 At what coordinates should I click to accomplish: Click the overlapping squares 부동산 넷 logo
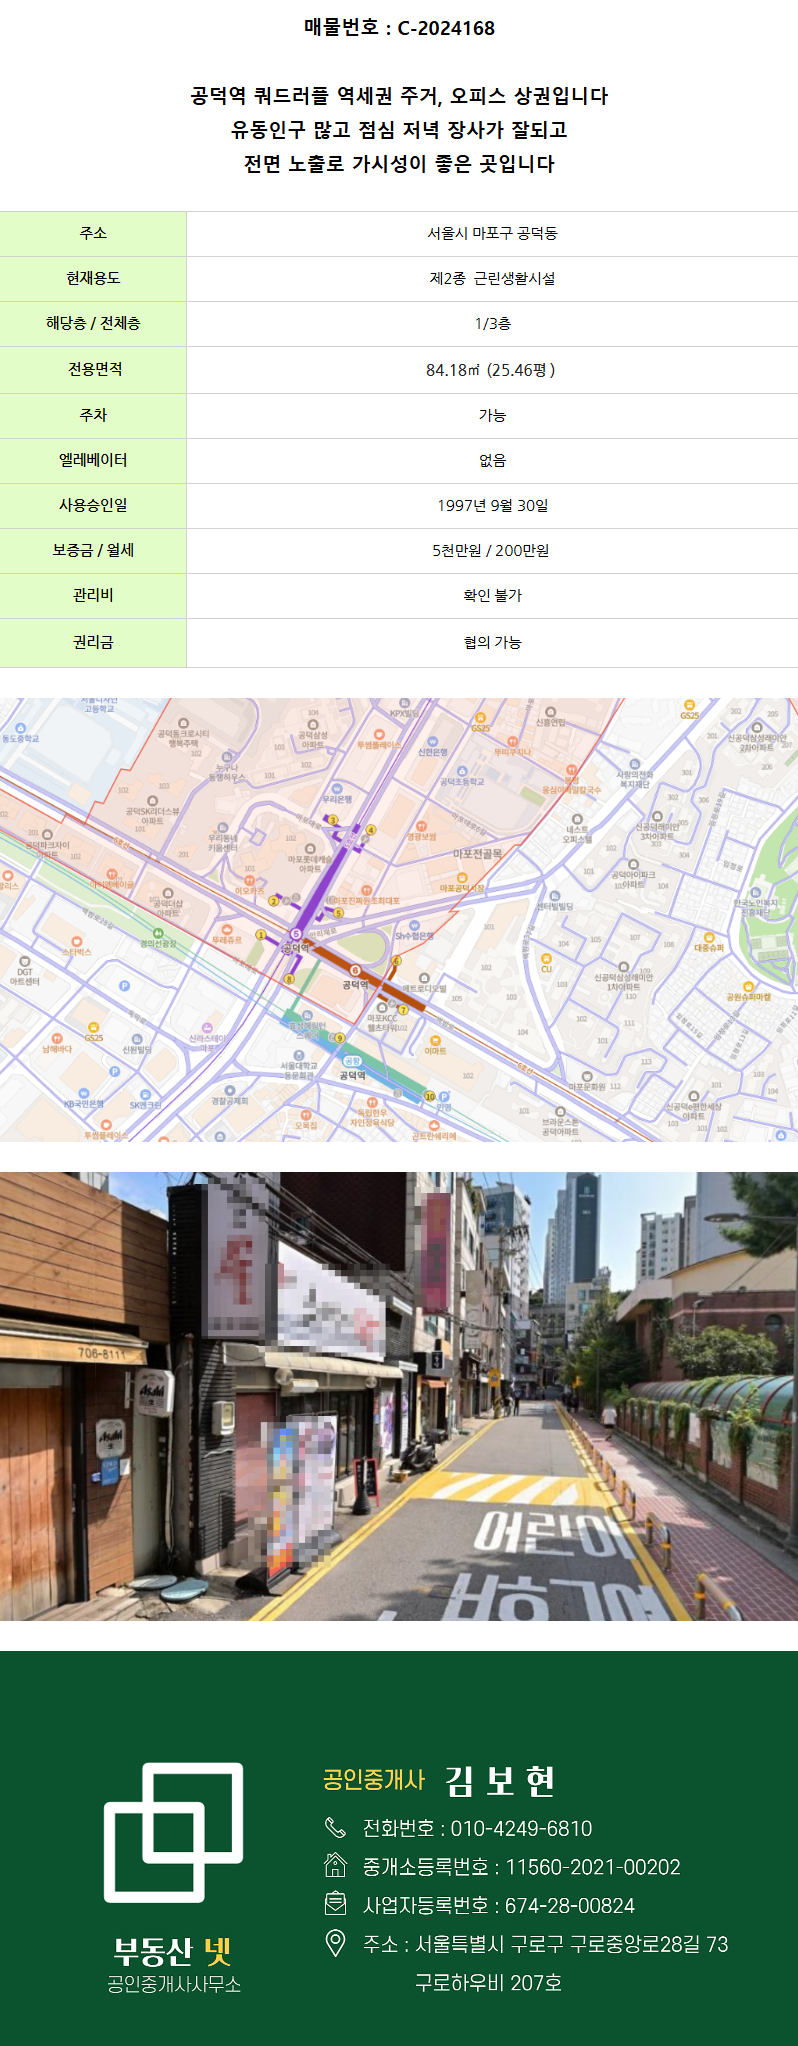[x=174, y=1832]
